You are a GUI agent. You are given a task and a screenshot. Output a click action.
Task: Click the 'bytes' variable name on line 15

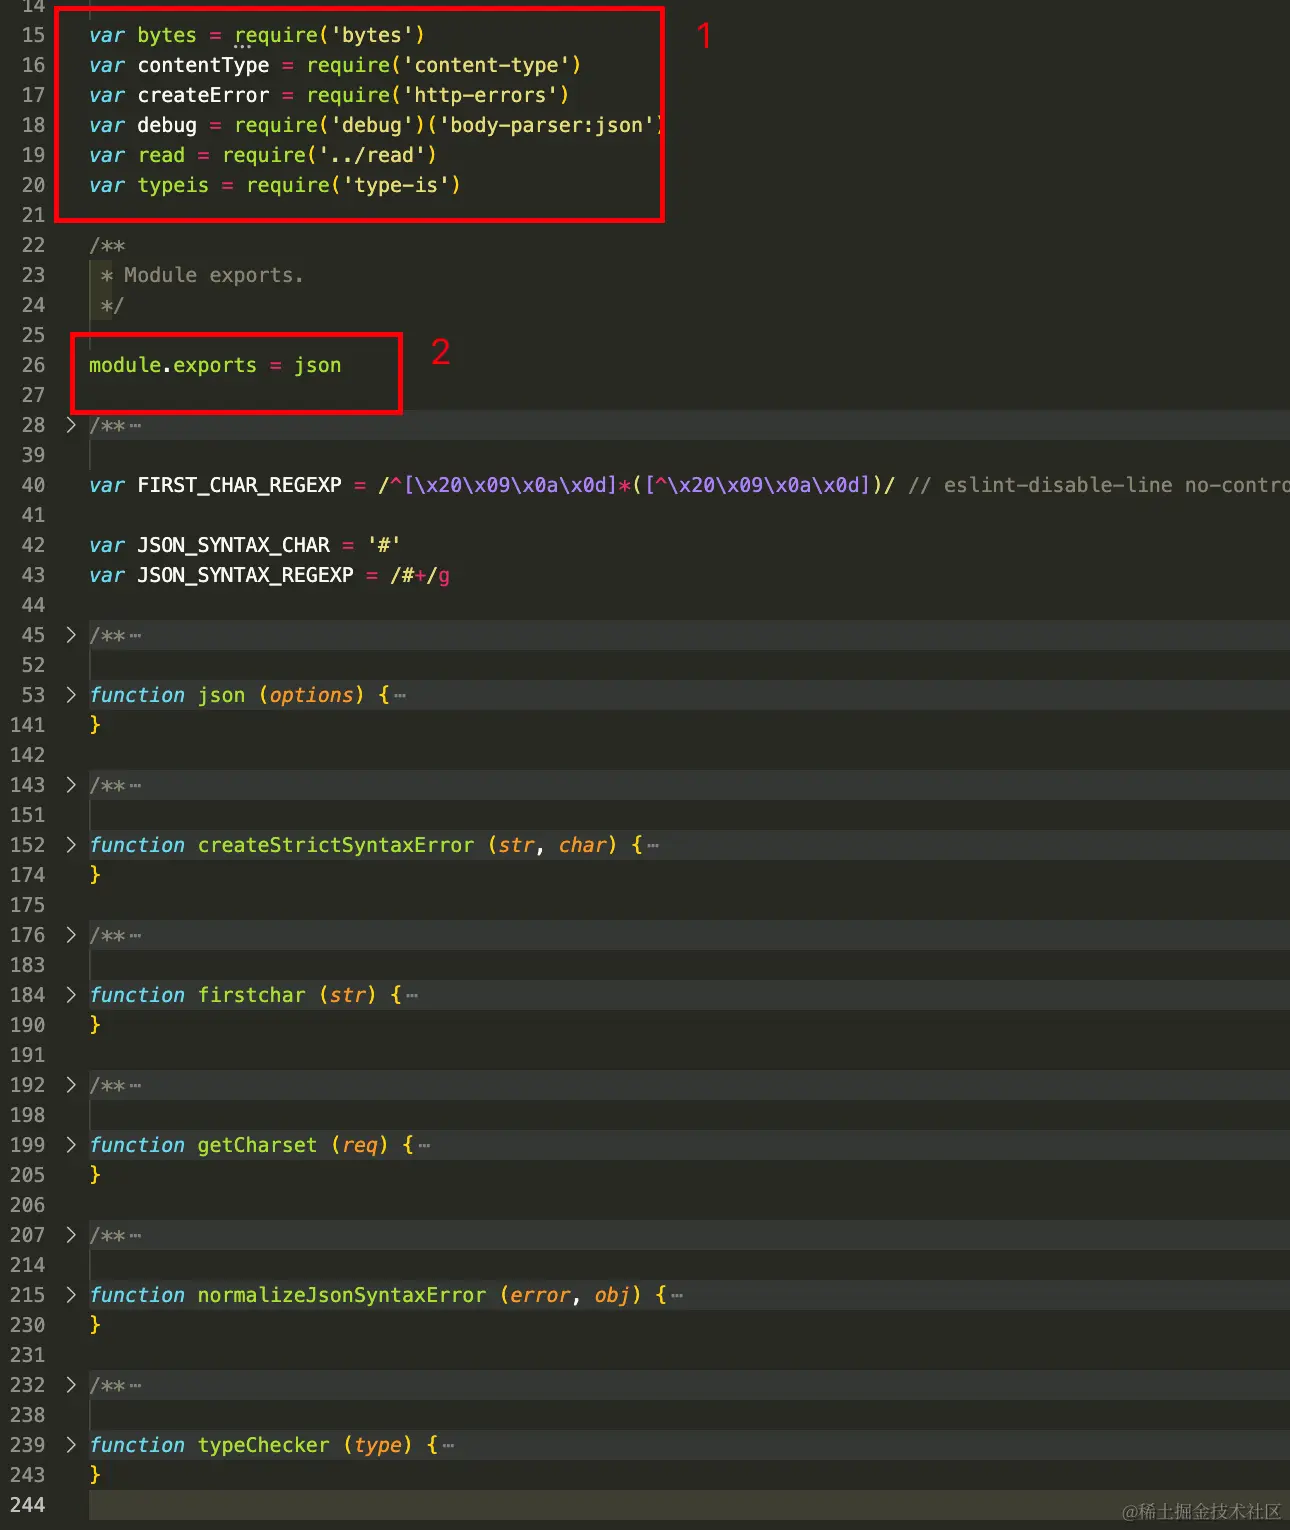[x=167, y=35]
